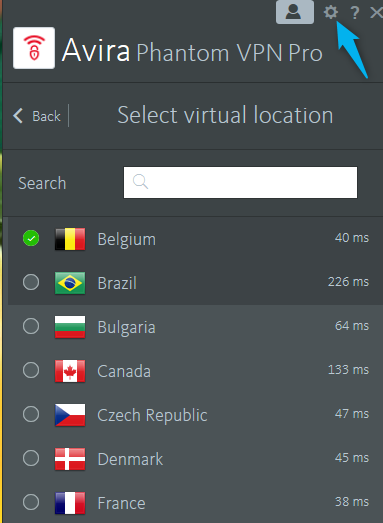Close the VPN window with X

click(377, 13)
